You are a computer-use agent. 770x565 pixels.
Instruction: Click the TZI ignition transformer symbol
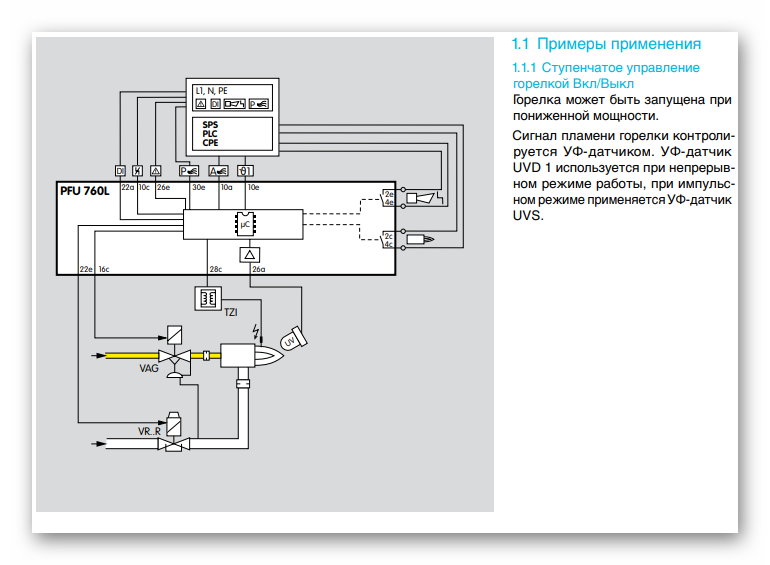tap(209, 299)
